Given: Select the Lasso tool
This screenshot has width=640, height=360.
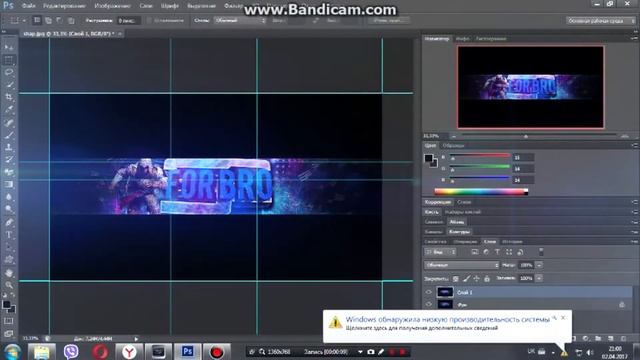Looking at the screenshot, I should click(9, 73).
